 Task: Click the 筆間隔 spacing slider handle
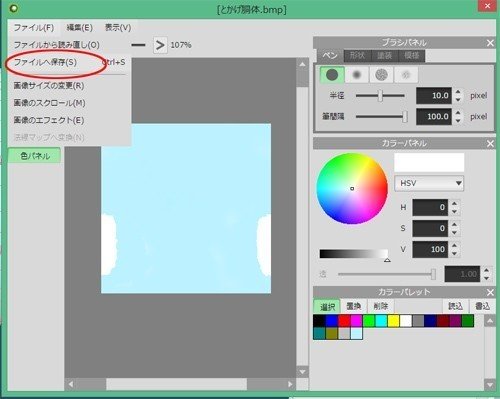click(x=405, y=117)
